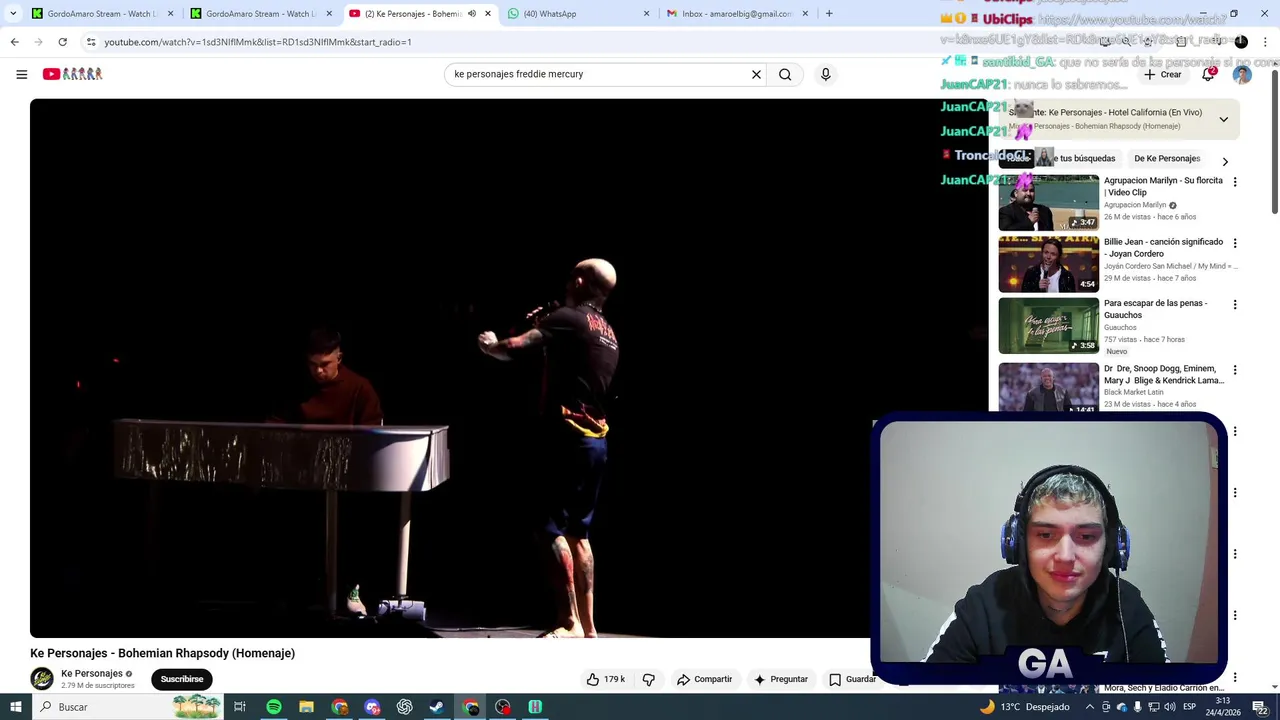
Task: Open the Agrupacion Marilyn video thumbnail
Action: (x=1048, y=203)
